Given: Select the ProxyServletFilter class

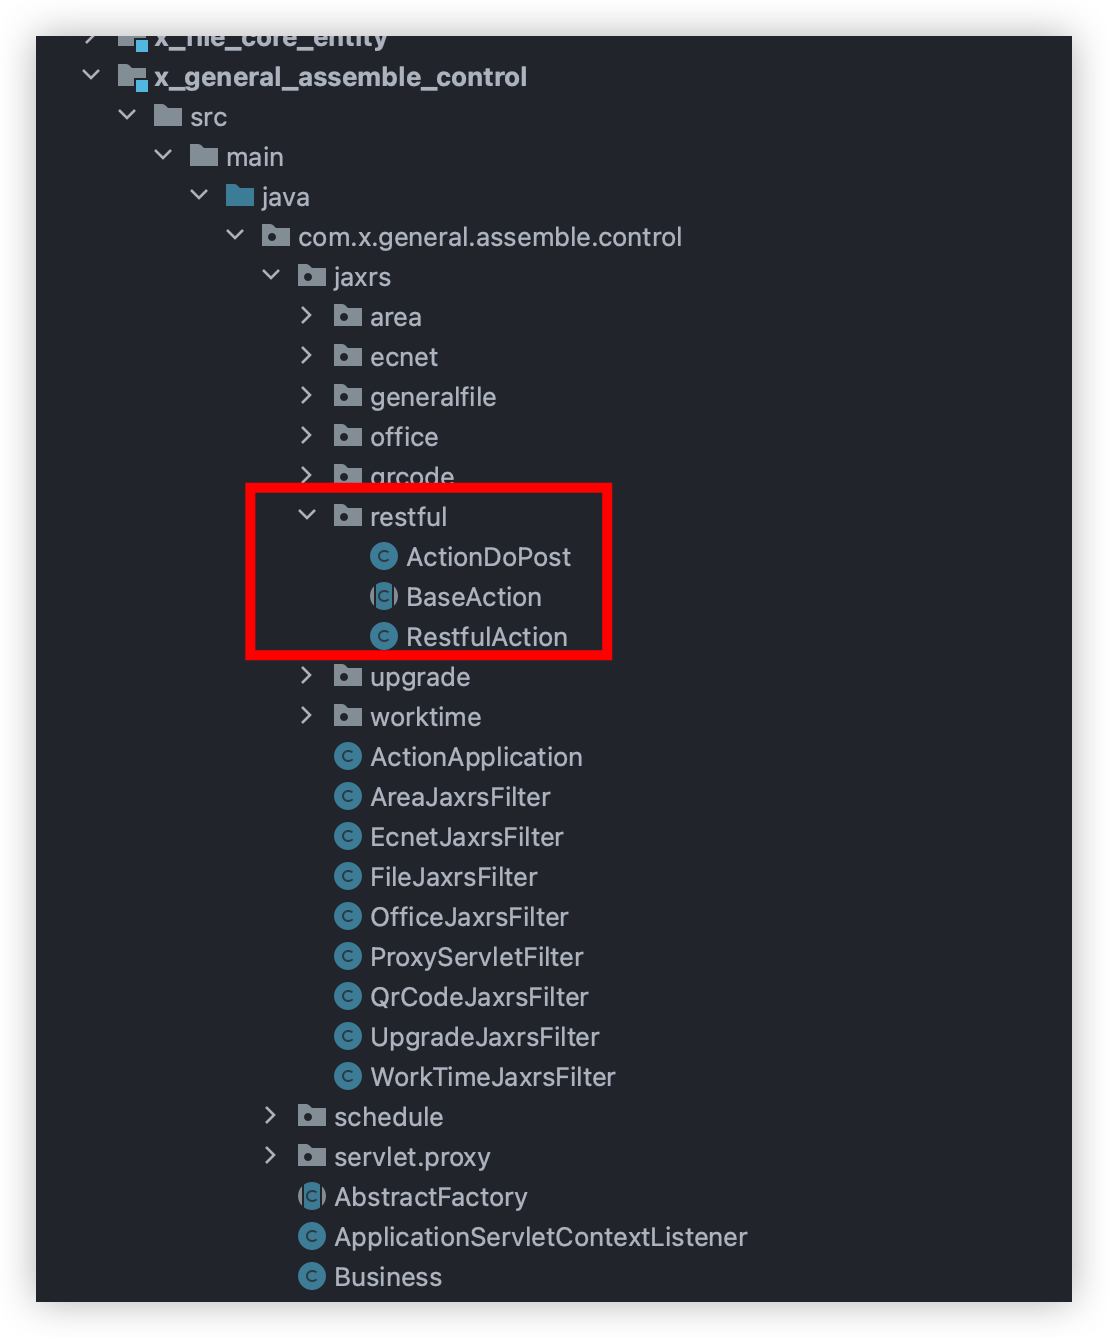Looking at the screenshot, I should tap(476, 957).
